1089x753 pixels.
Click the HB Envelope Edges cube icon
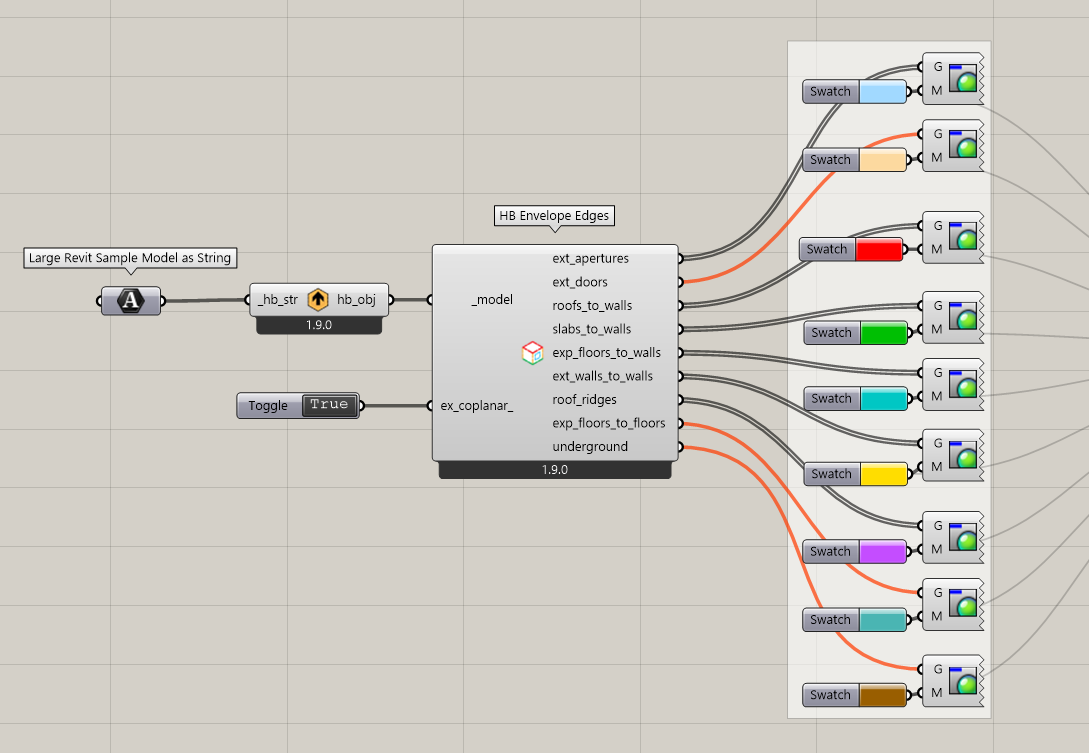tap(532, 352)
